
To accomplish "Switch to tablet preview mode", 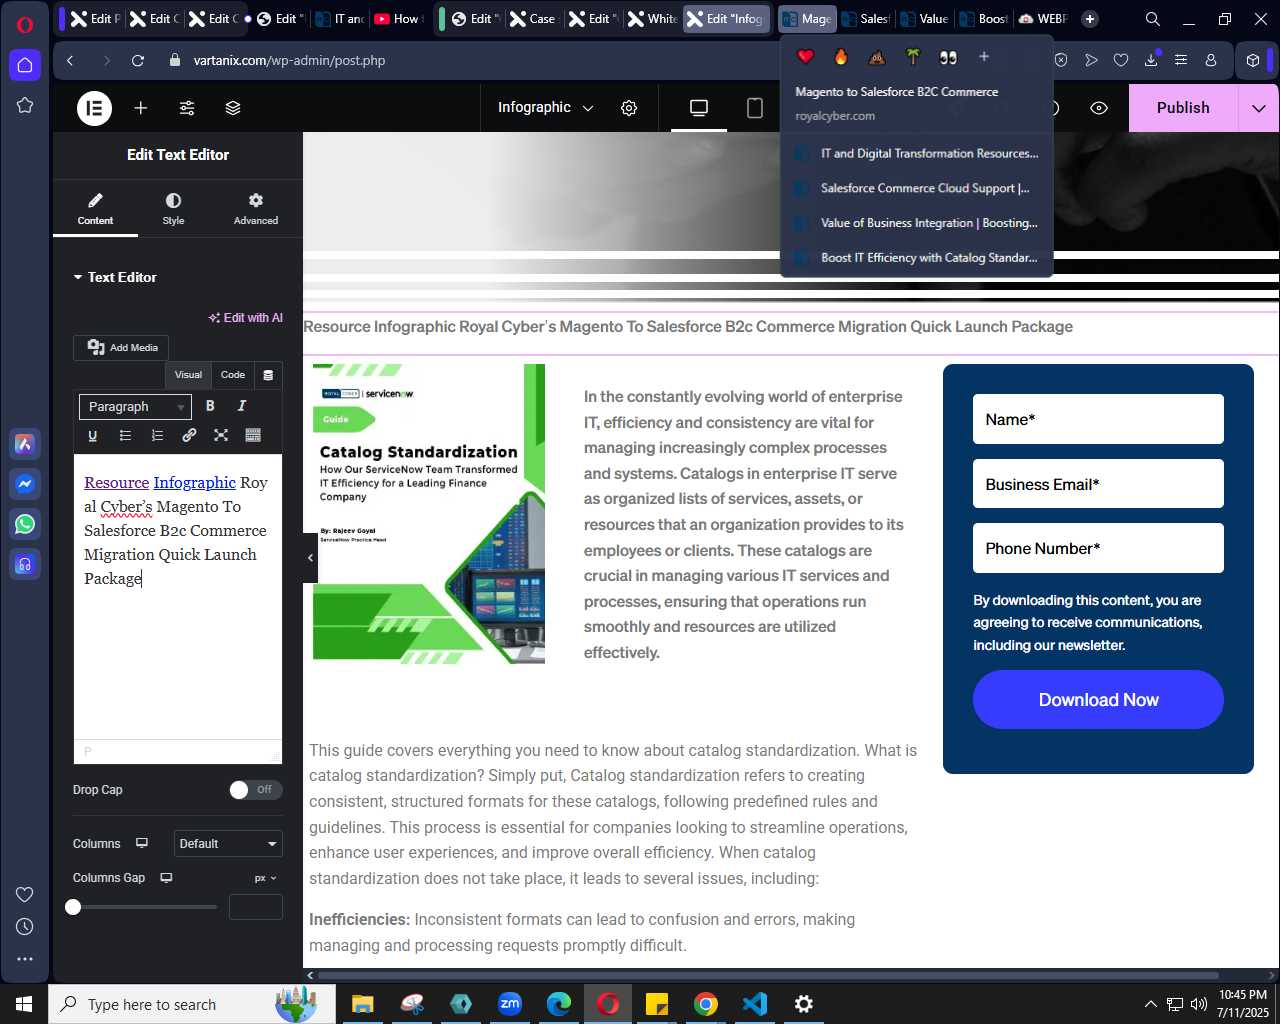I will [x=755, y=108].
